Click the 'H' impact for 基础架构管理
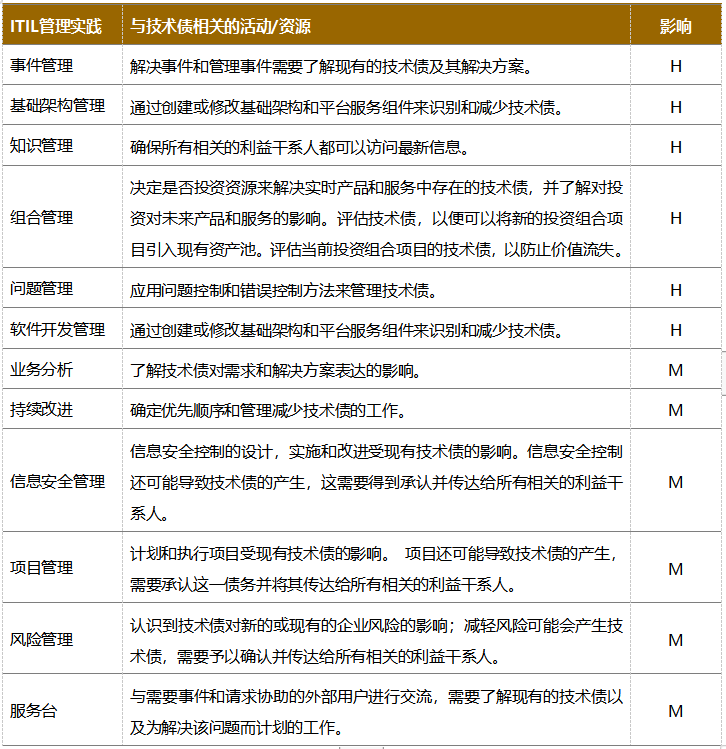This screenshot has width=726, height=749. [x=675, y=107]
